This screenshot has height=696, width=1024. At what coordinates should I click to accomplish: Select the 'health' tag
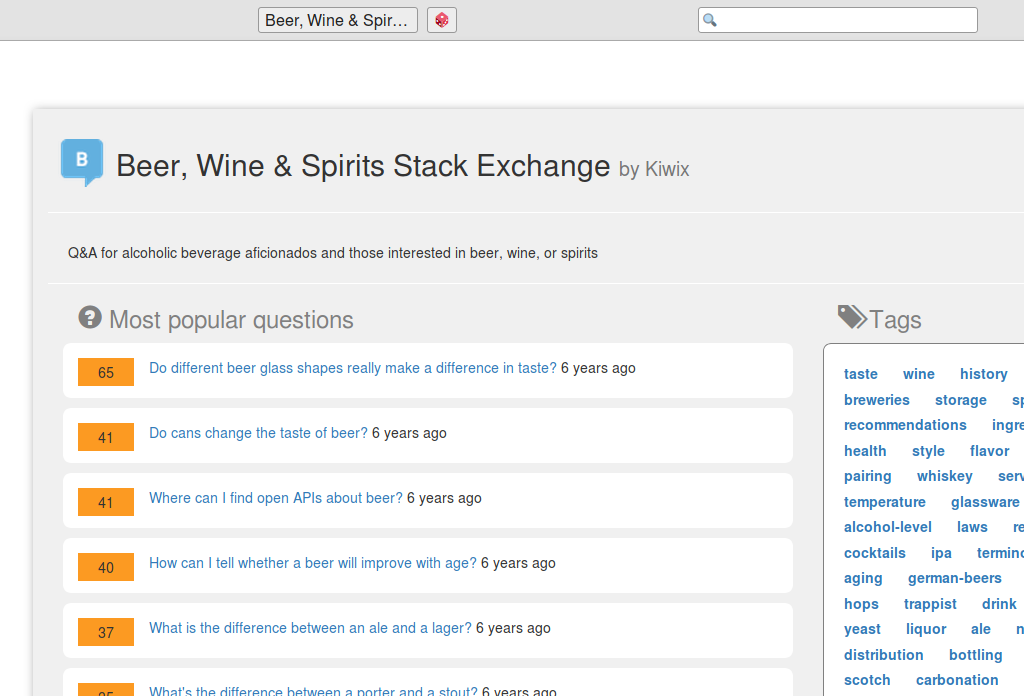[865, 451]
